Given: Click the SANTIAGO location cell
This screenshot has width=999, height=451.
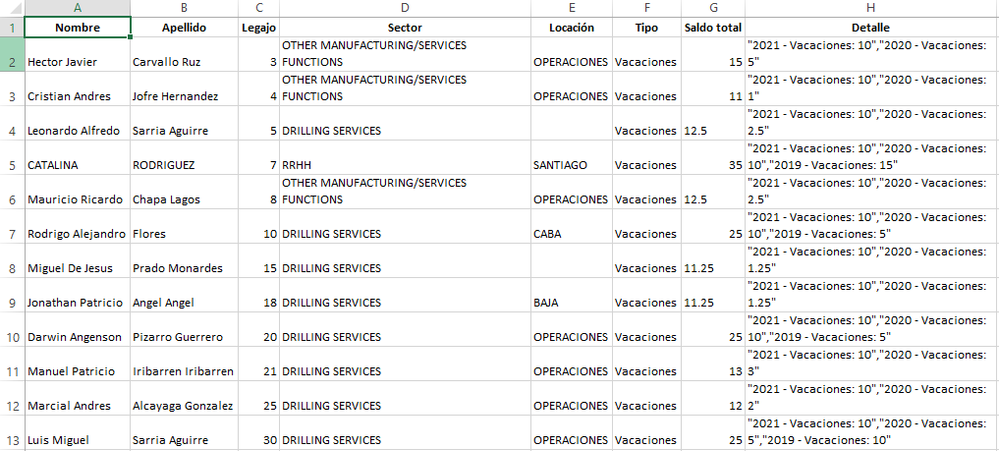Looking at the screenshot, I should point(571,157).
